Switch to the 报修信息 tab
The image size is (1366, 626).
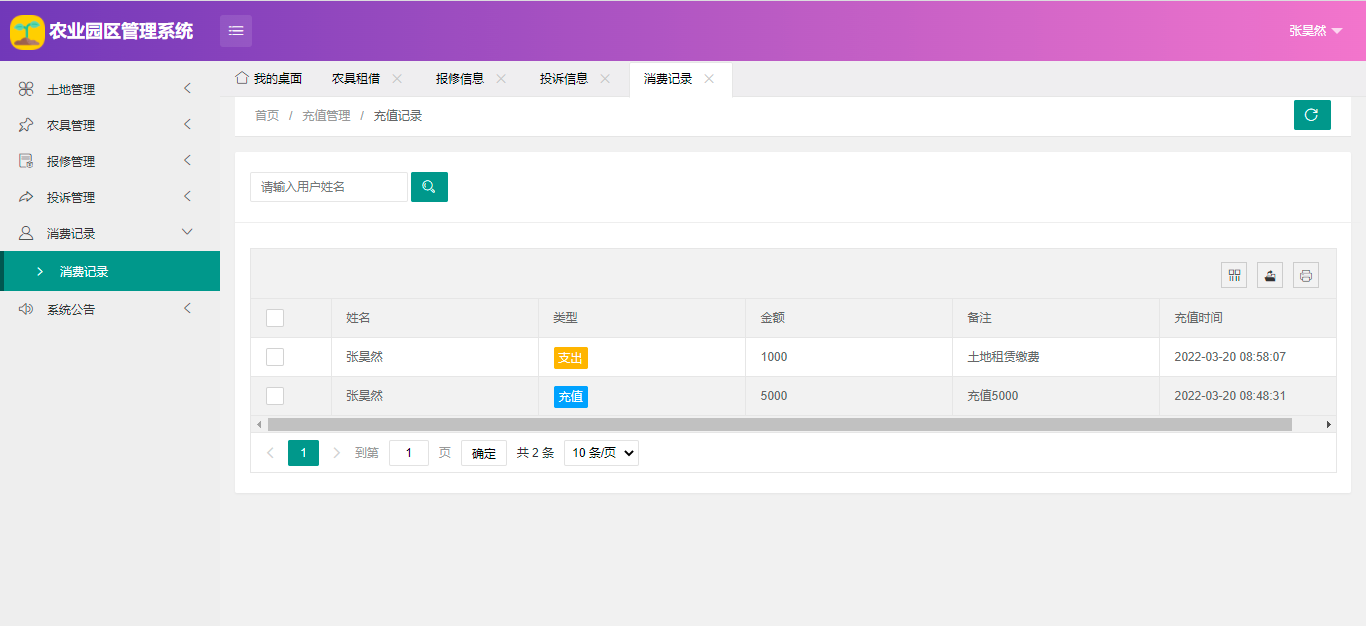tap(460, 79)
